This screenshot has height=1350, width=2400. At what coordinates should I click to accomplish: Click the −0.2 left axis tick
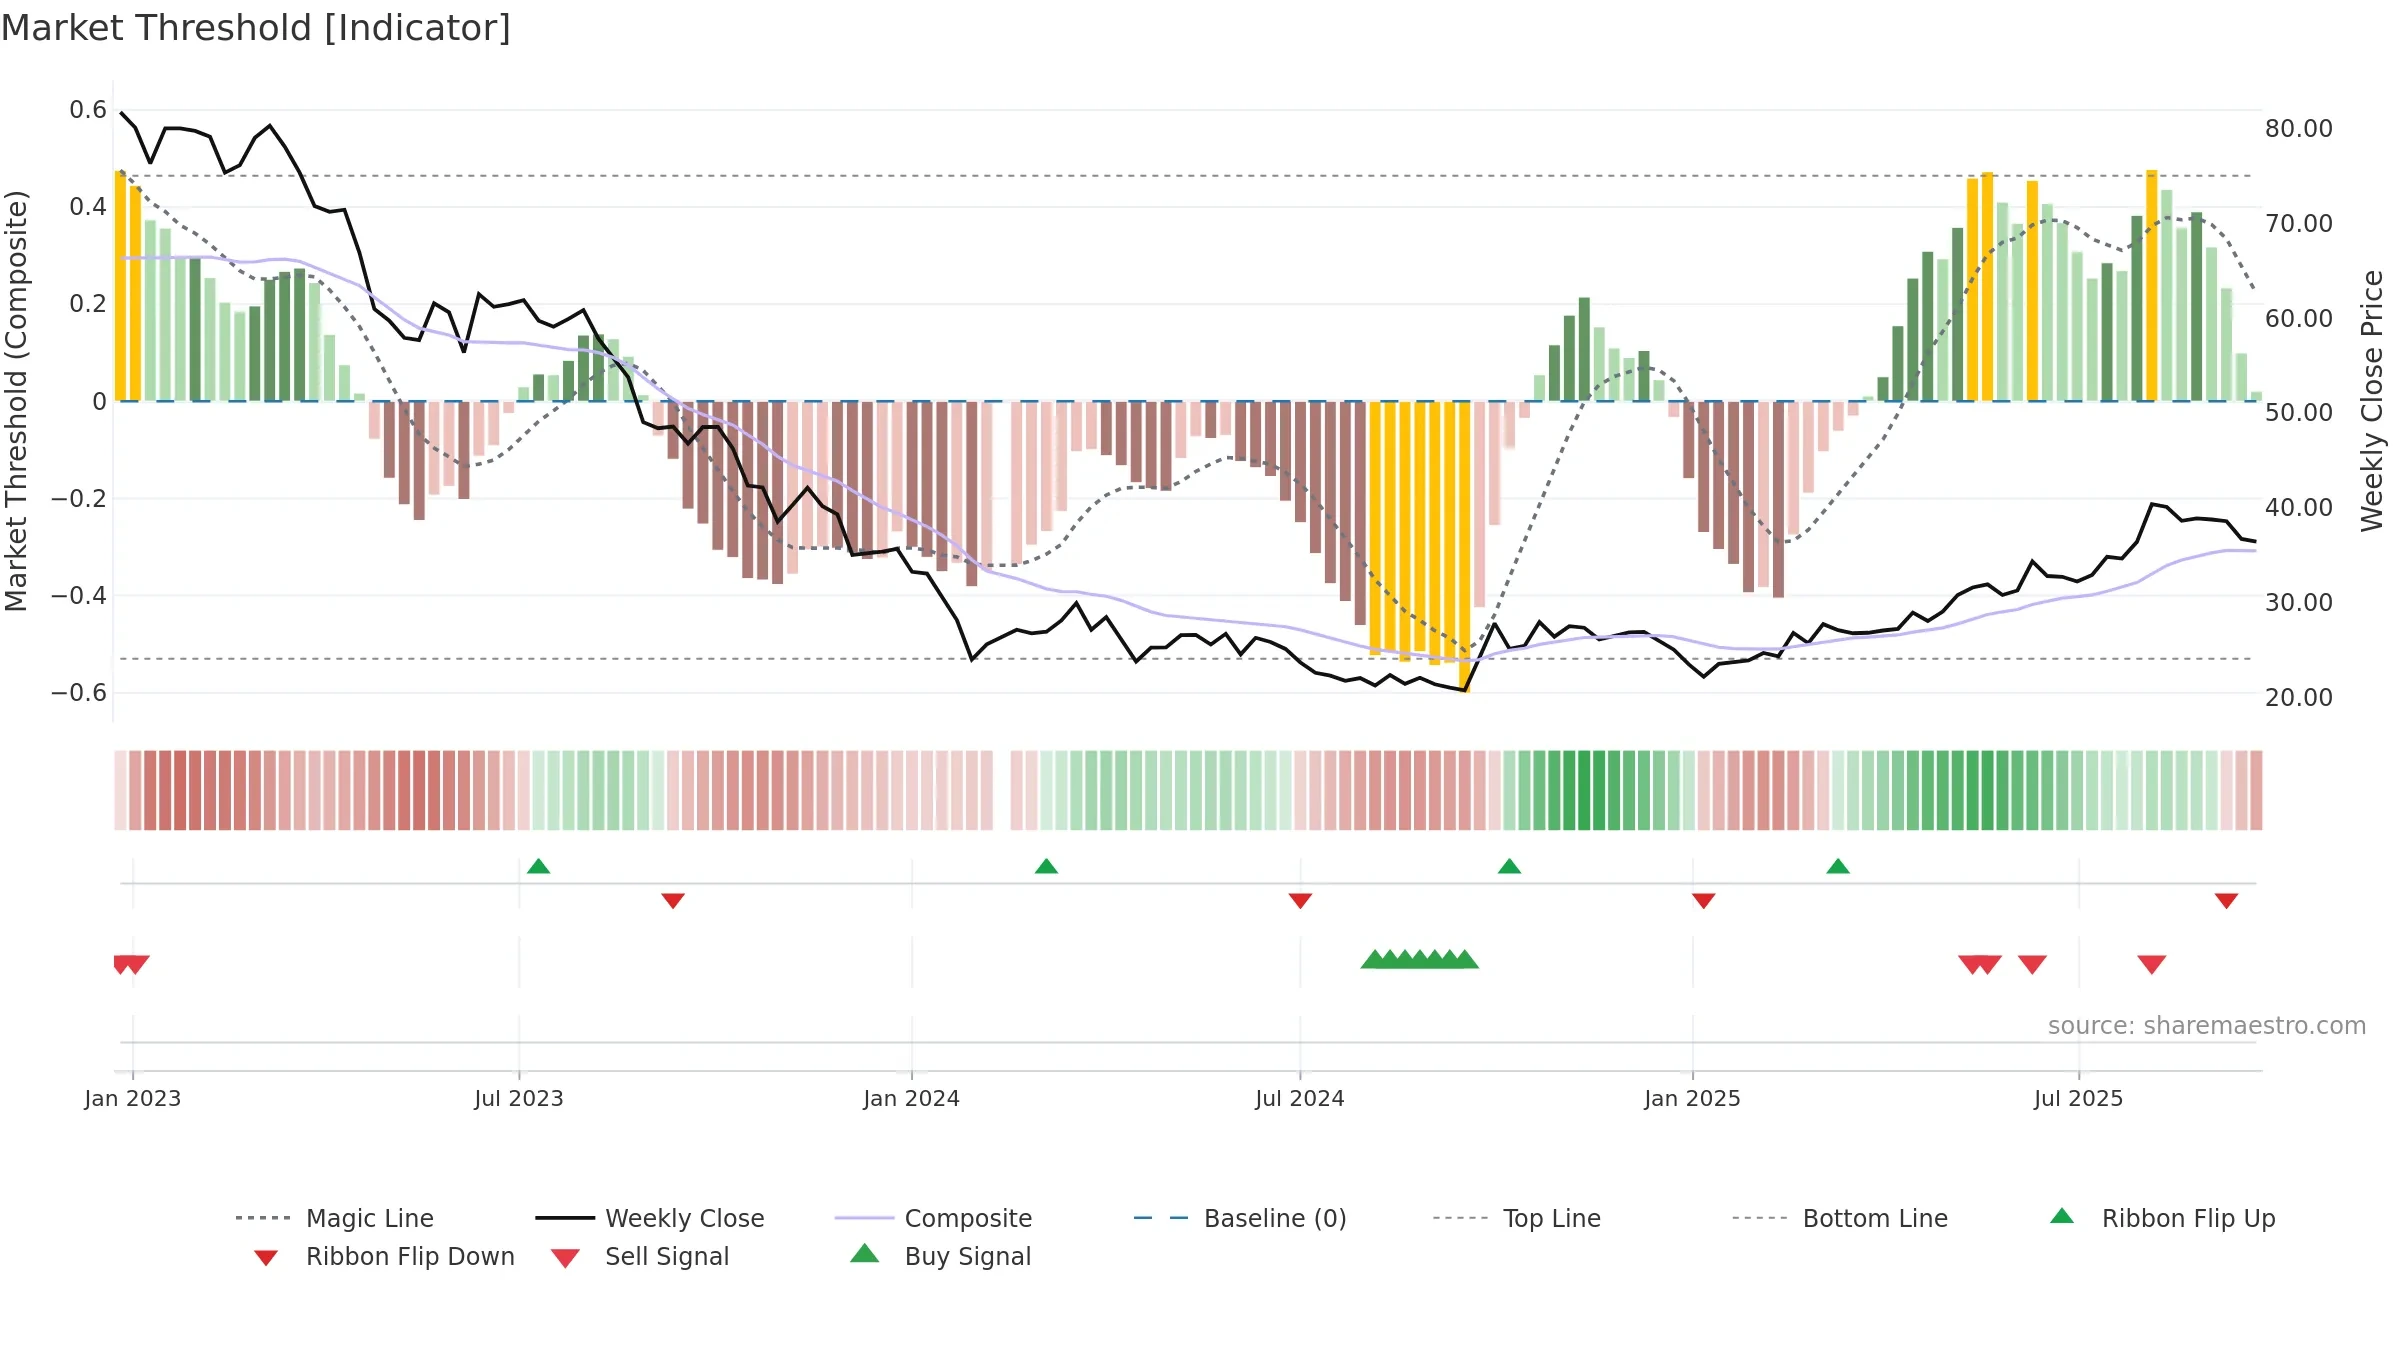click(79, 498)
